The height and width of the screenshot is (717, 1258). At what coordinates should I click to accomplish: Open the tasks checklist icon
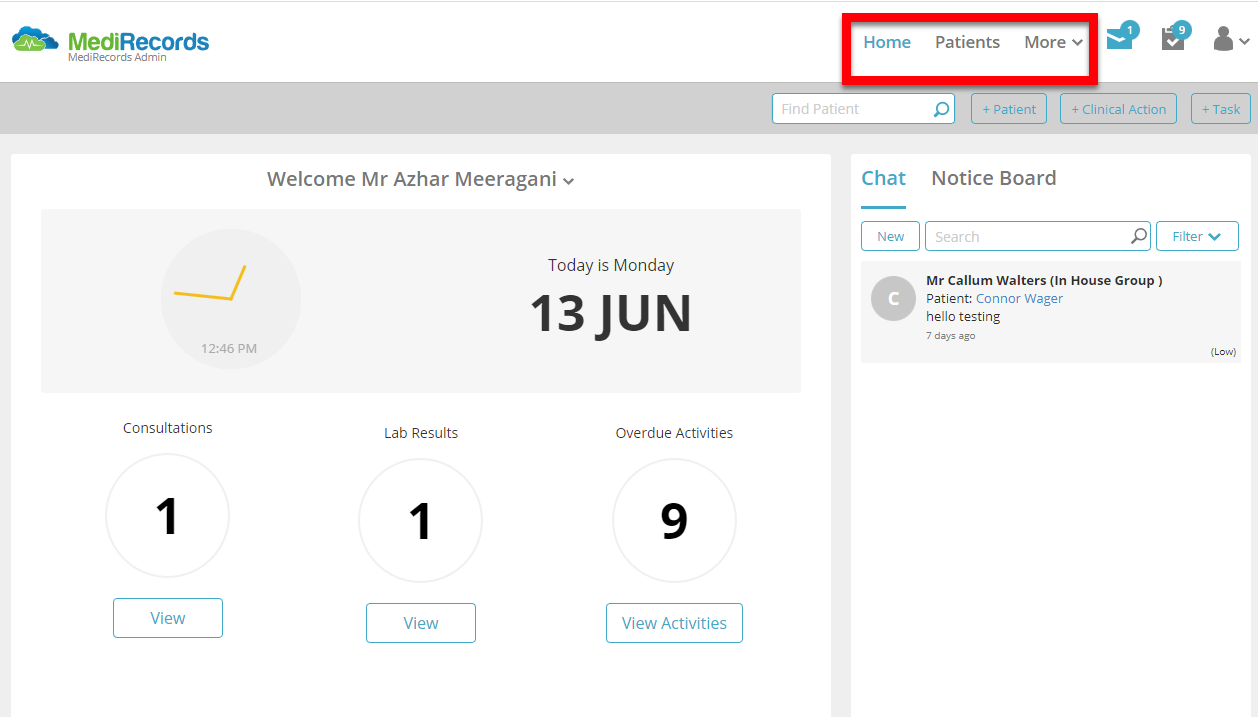(1173, 39)
